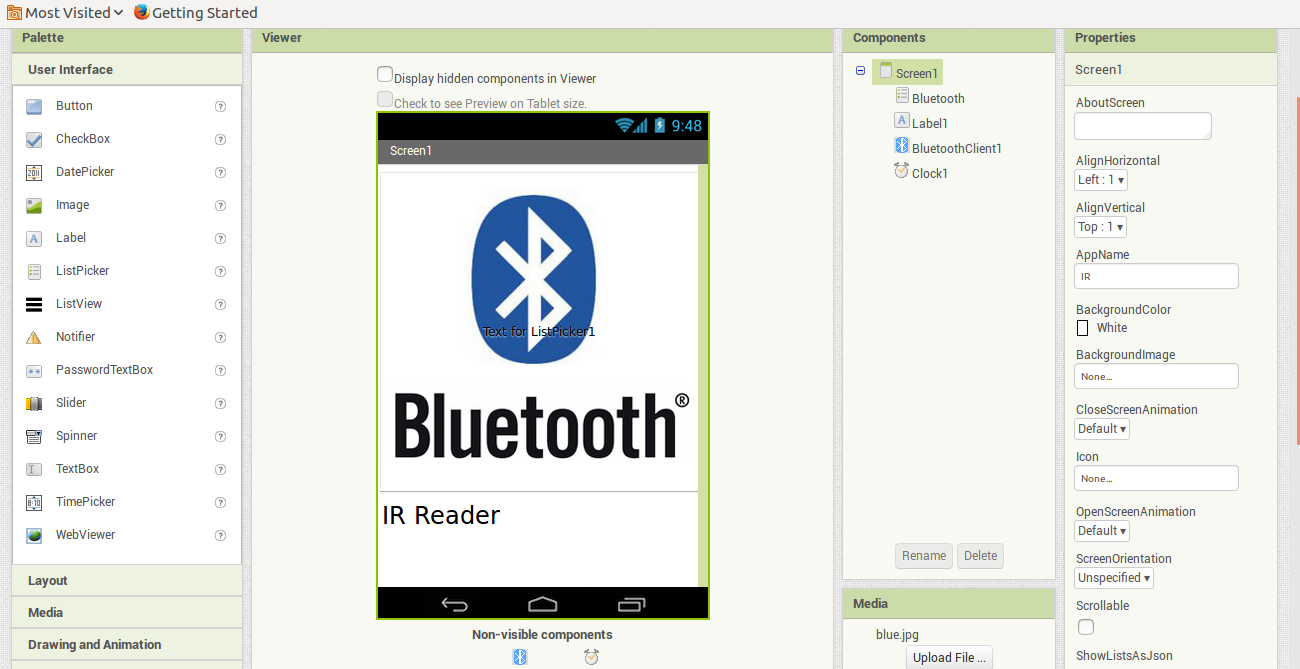Viewport: 1300px width, 669px height.
Task: Select the PasswordTextBox palette icon
Action: tap(34, 370)
